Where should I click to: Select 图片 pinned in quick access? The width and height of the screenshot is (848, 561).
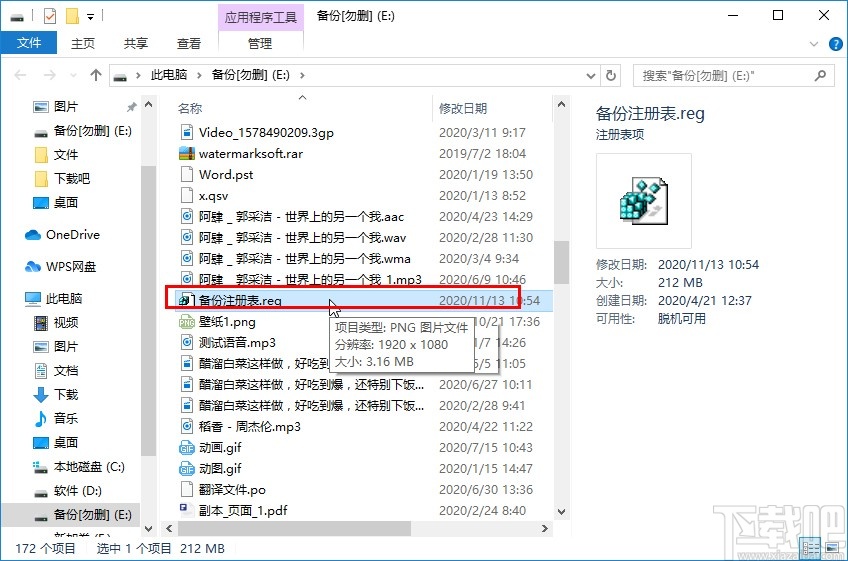coord(65,107)
